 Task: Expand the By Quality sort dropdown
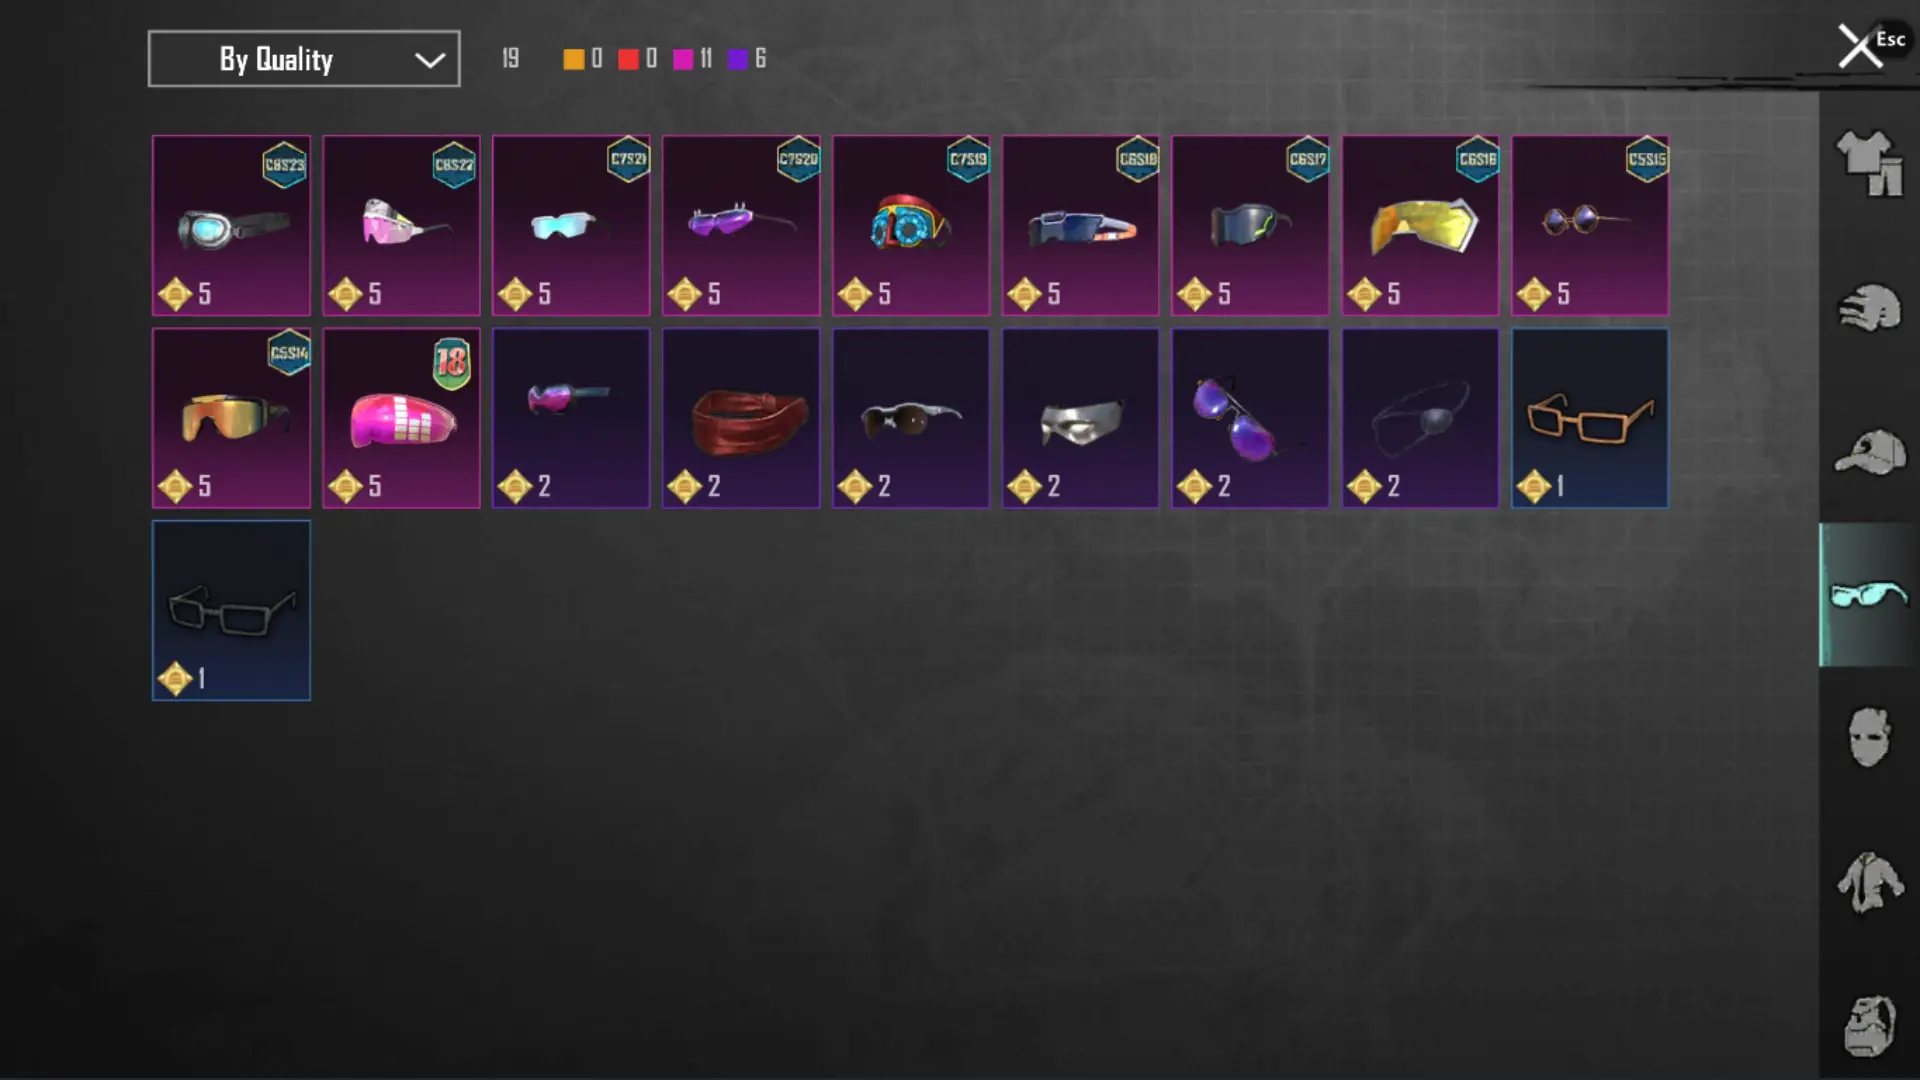coord(304,59)
